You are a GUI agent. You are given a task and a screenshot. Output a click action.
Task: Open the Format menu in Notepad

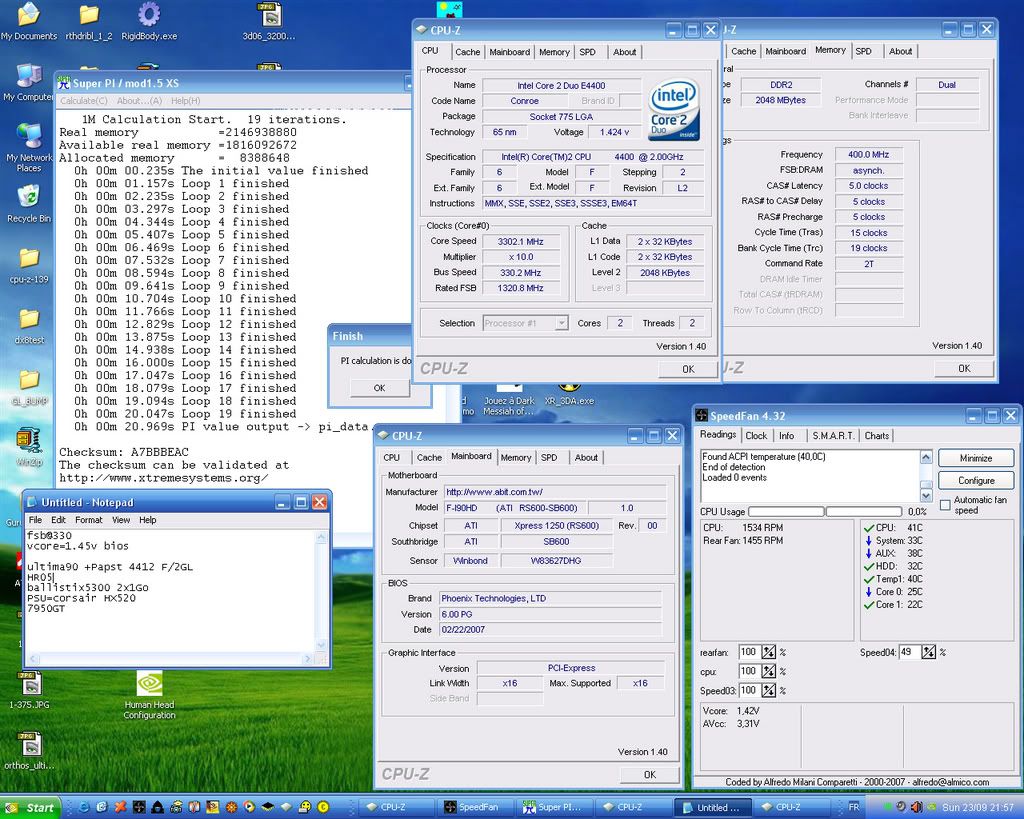pyautogui.click(x=89, y=520)
